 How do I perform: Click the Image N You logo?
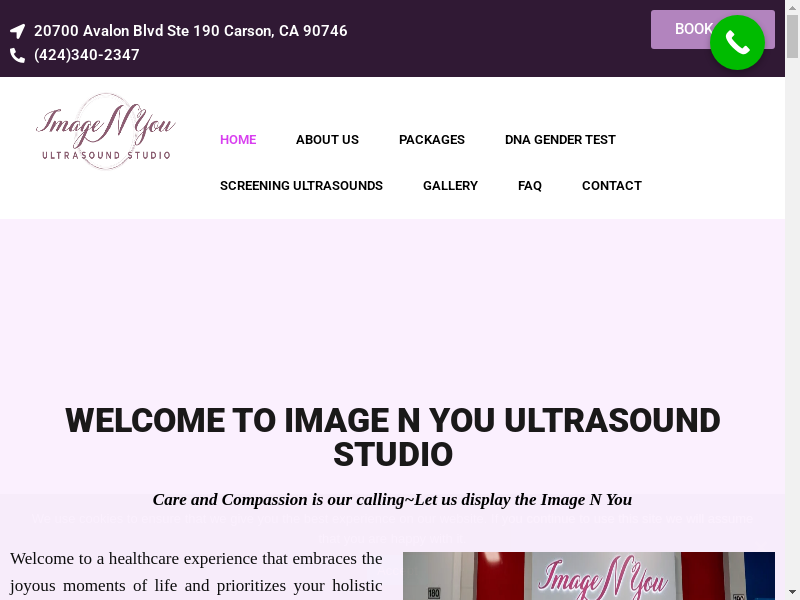click(x=106, y=131)
